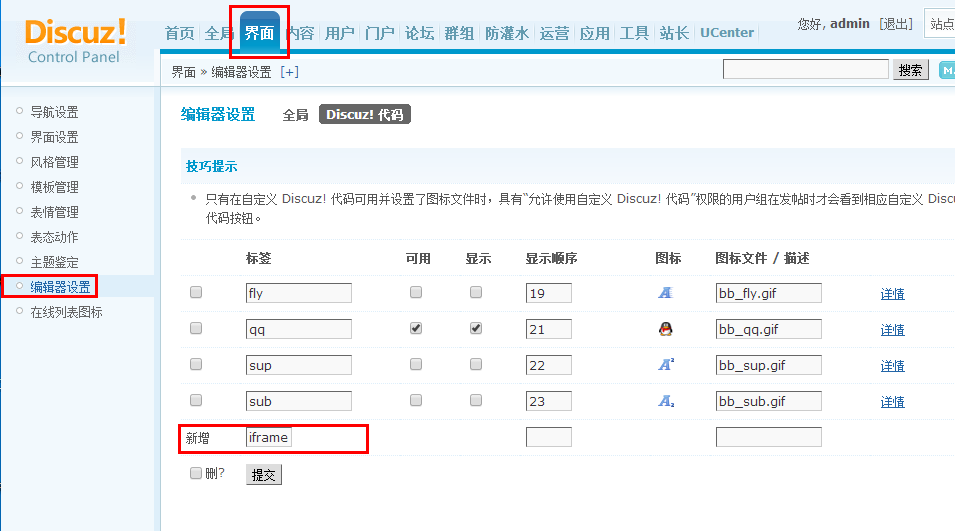The width and height of the screenshot is (955, 531).
Task: Open the 论坛 top menu
Action: tap(420, 33)
